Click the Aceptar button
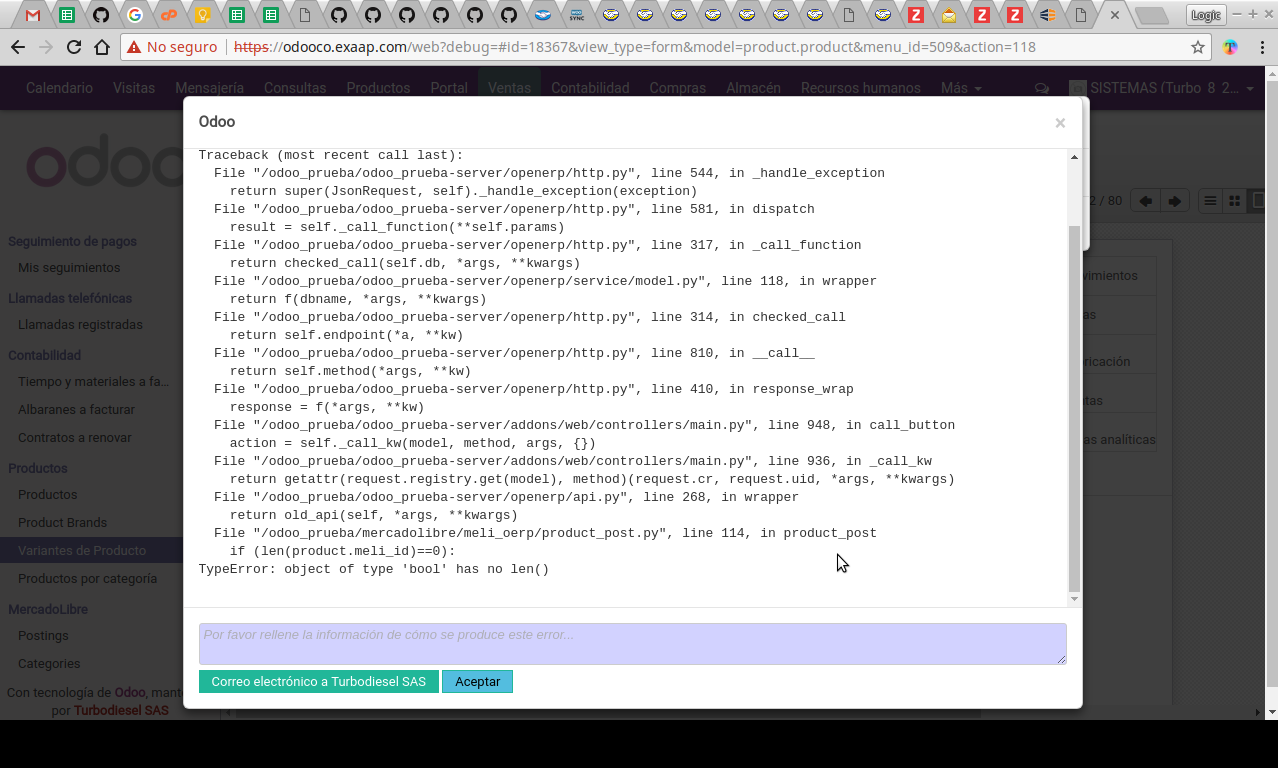This screenshot has height=768, width=1278. tap(477, 681)
